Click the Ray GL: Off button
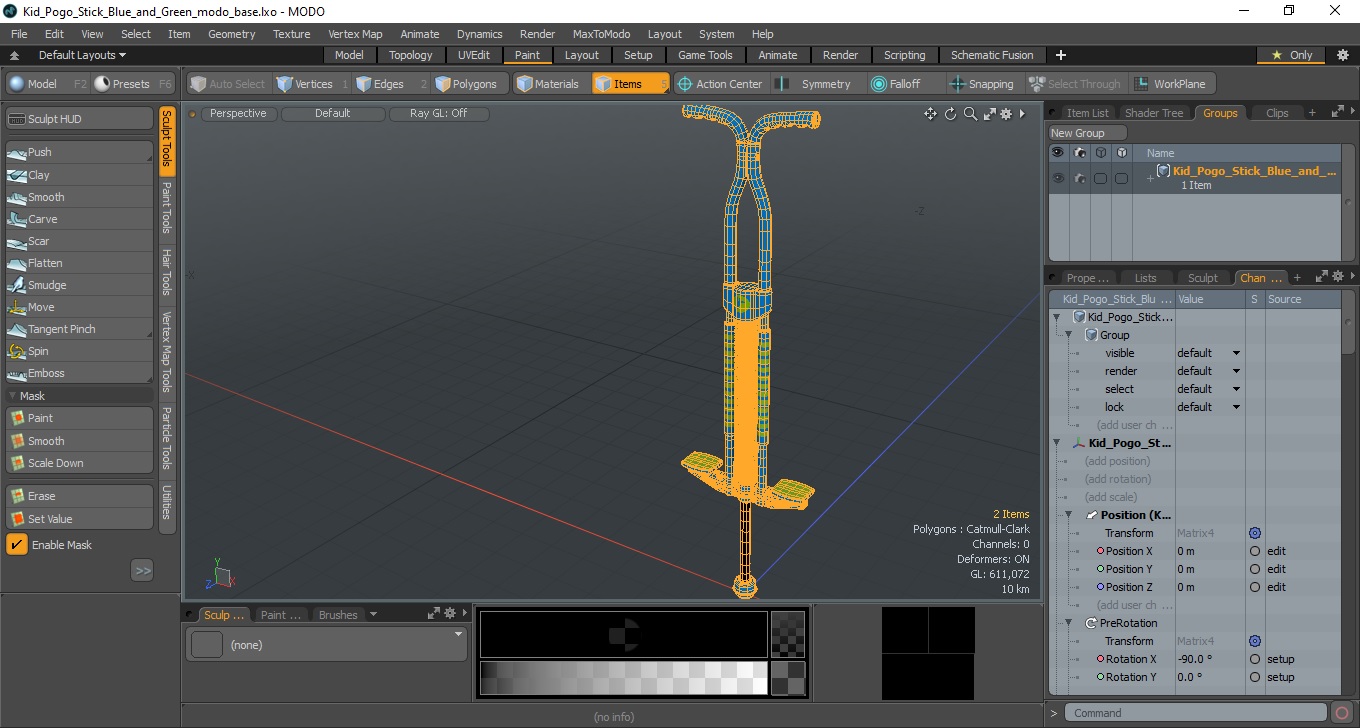The width and height of the screenshot is (1360, 728). (439, 114)
